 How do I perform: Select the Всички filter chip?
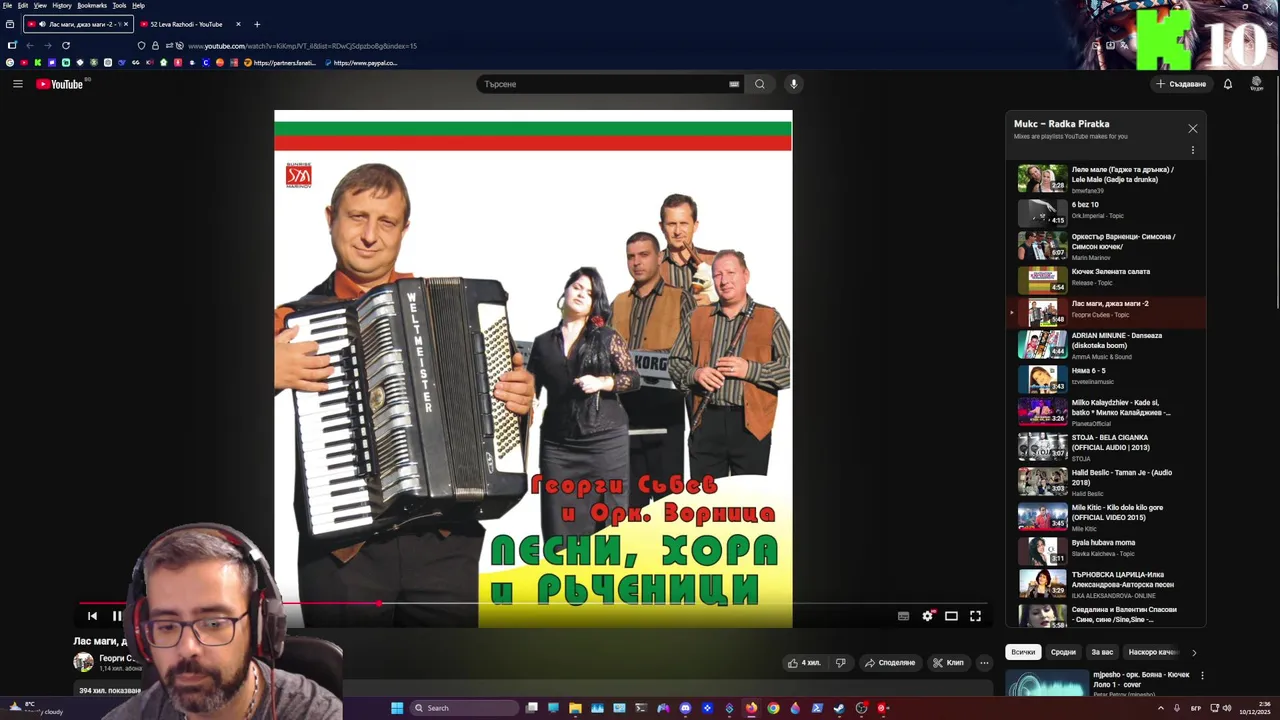(1023, 652)
